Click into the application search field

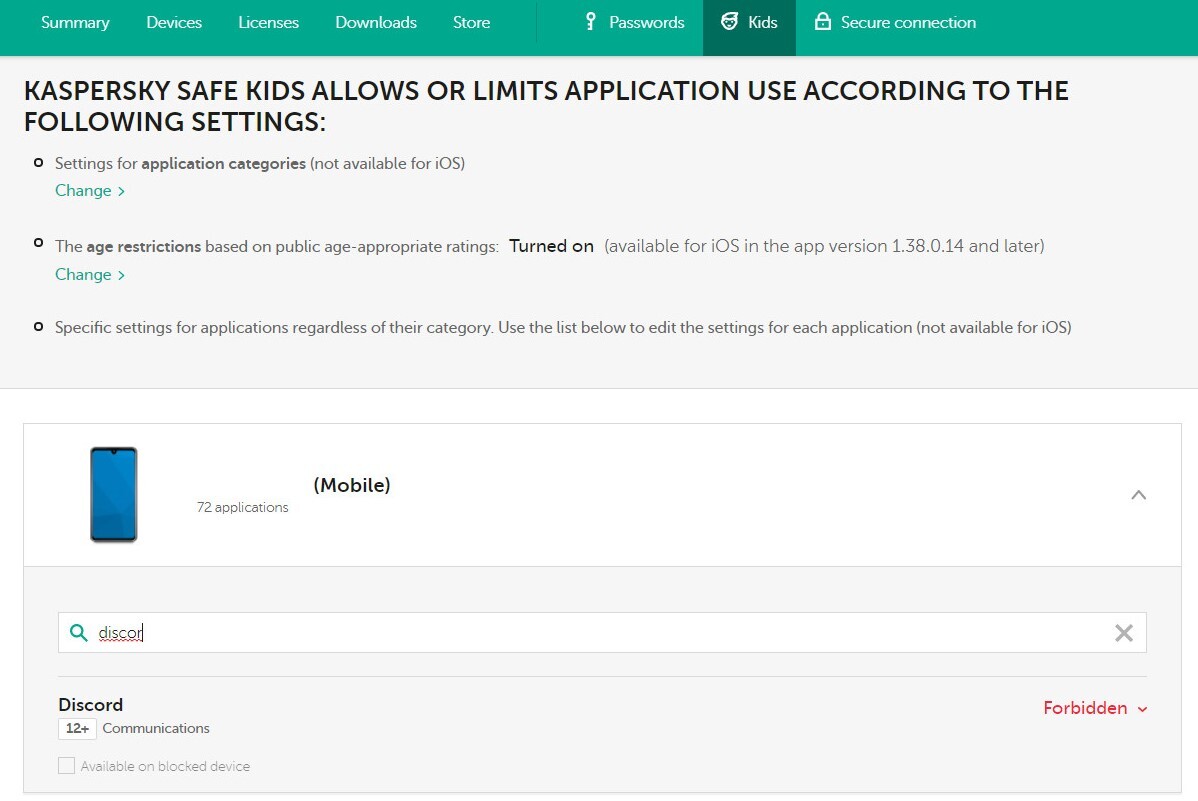(x=600, y=633)
